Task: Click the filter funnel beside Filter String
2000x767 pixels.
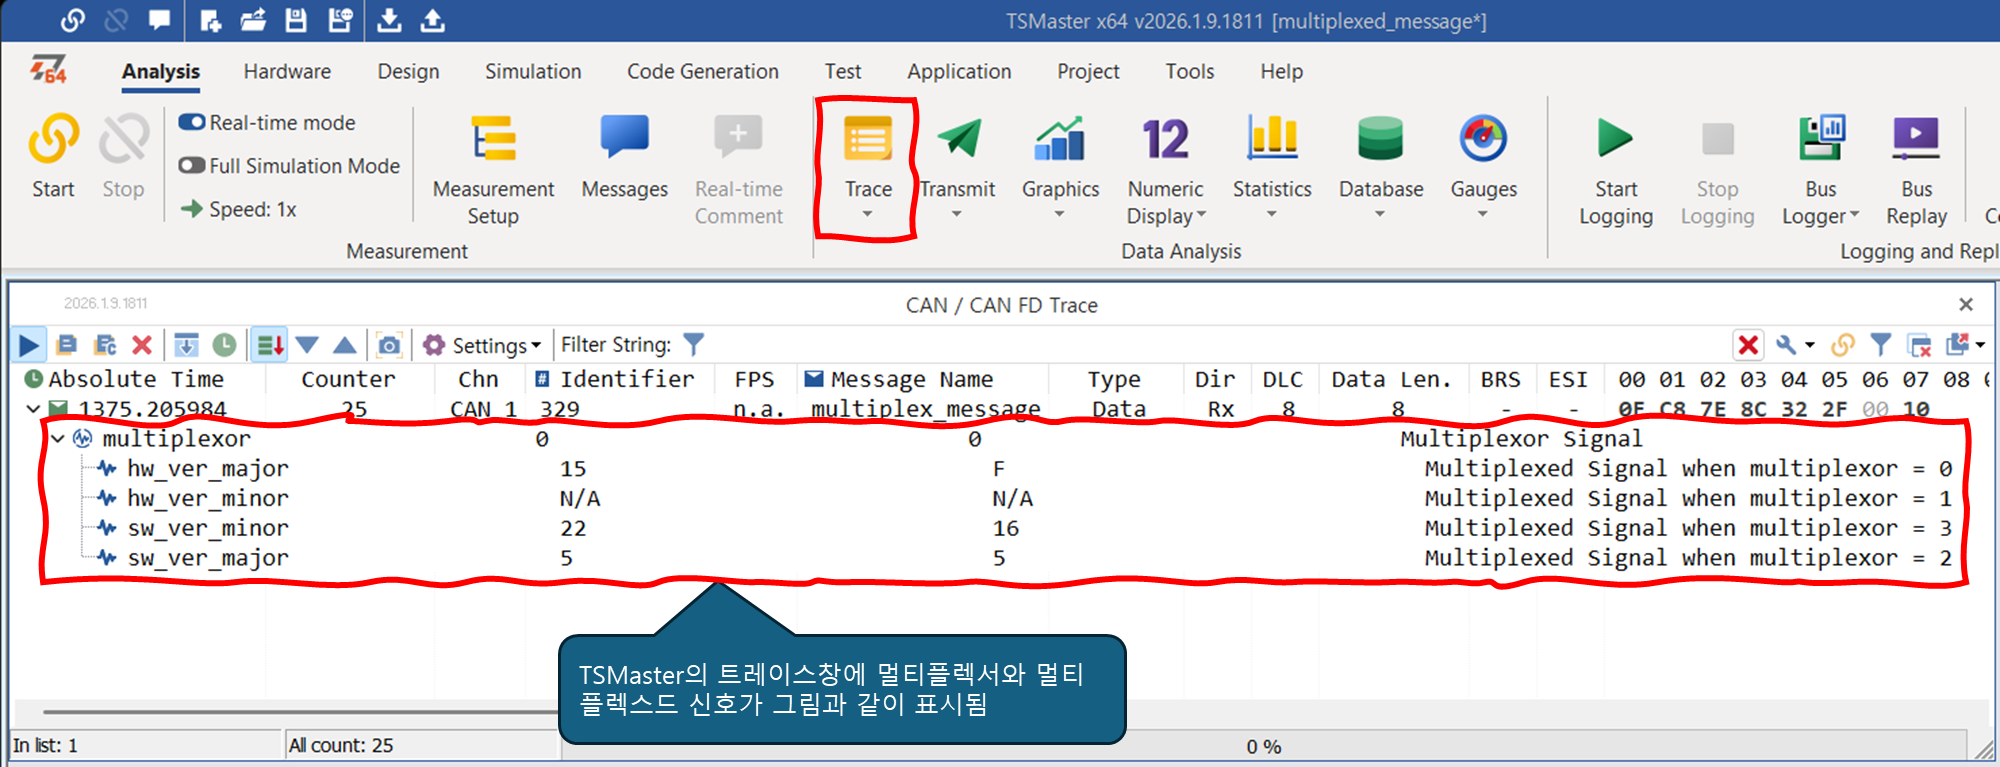Action: [693, 345]
